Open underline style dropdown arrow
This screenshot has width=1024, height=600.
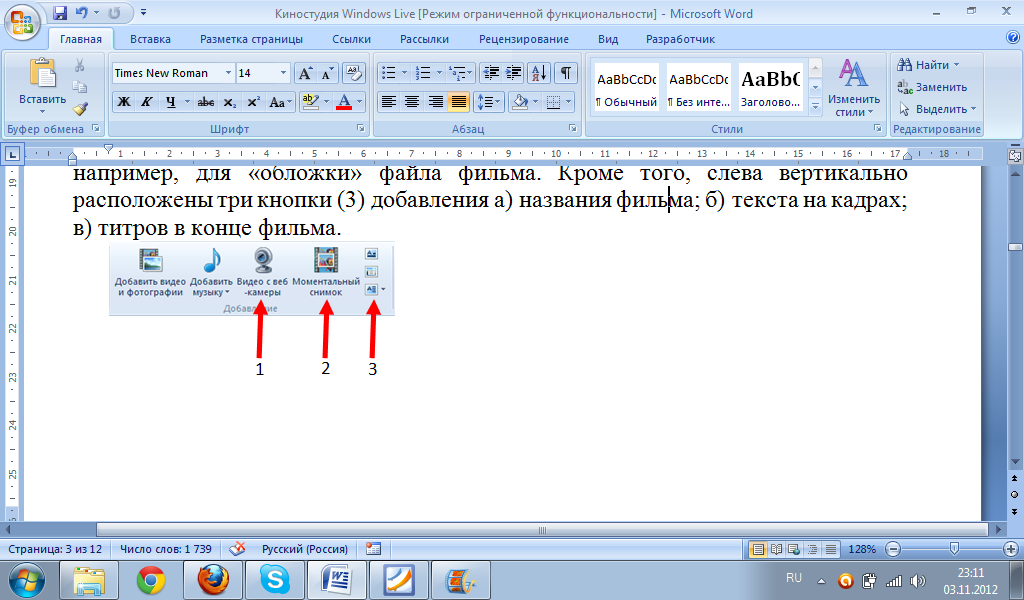click(187, 103)
